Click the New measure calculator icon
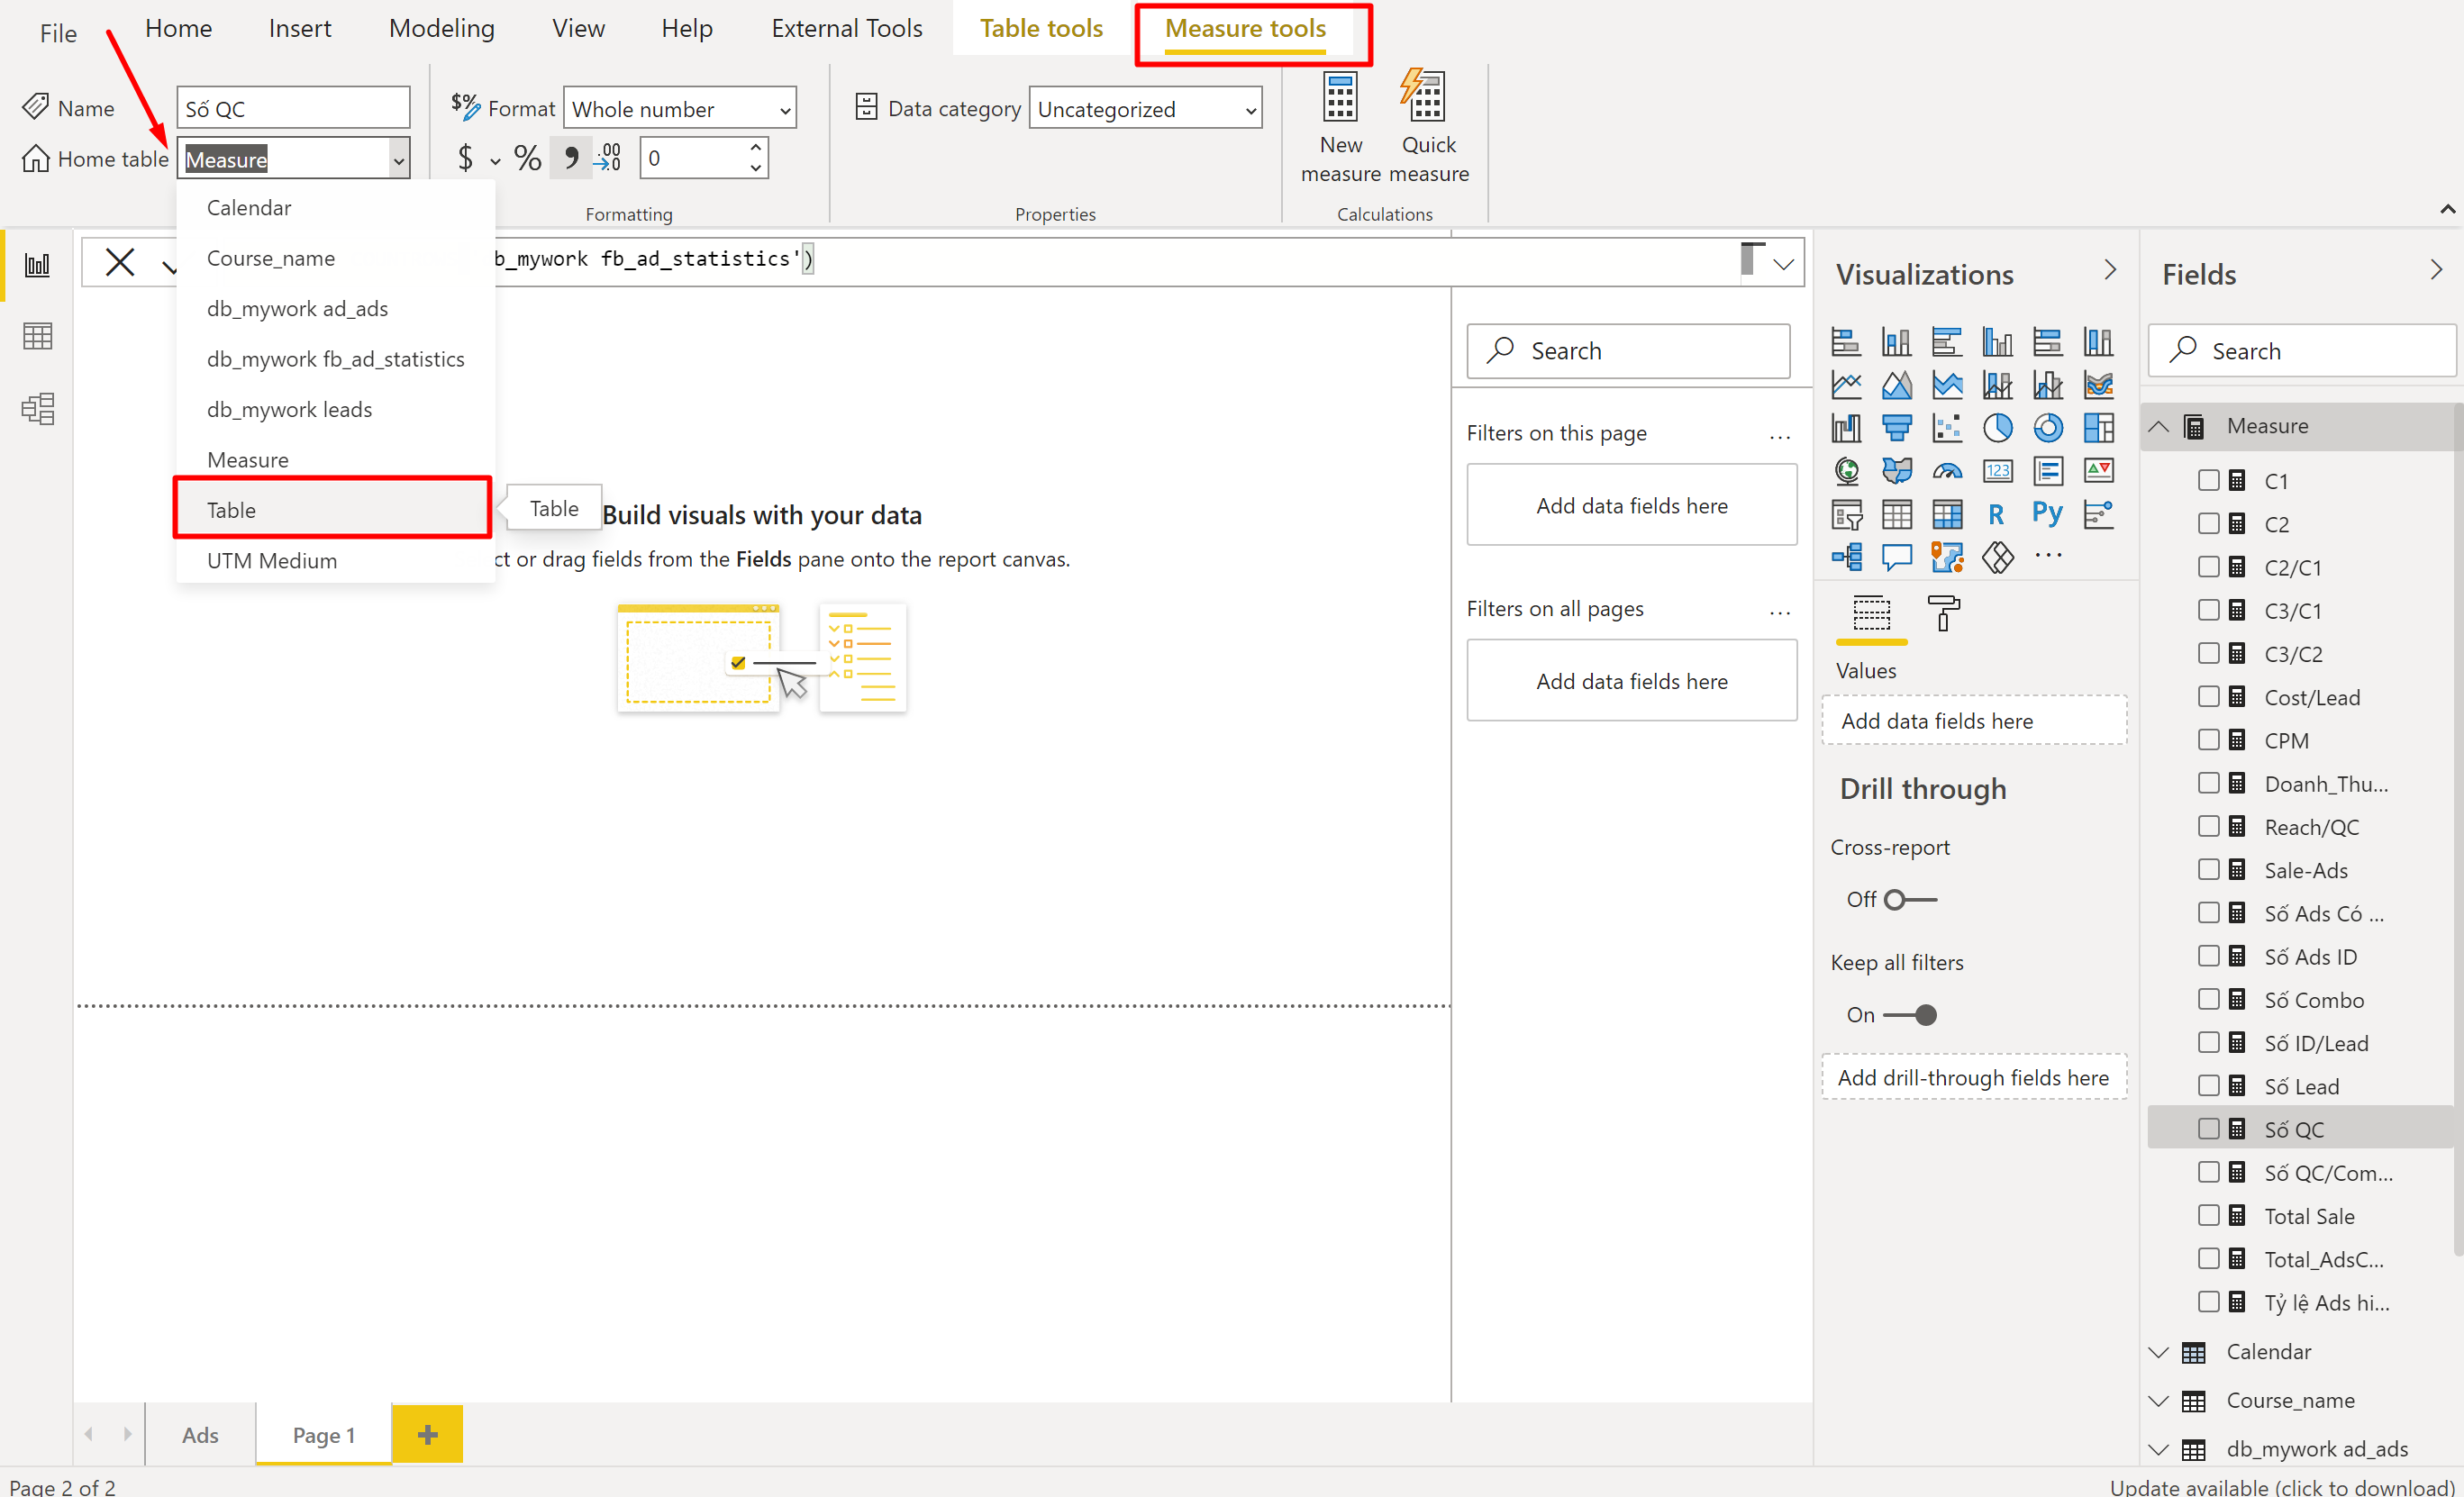 [1340, 97]
